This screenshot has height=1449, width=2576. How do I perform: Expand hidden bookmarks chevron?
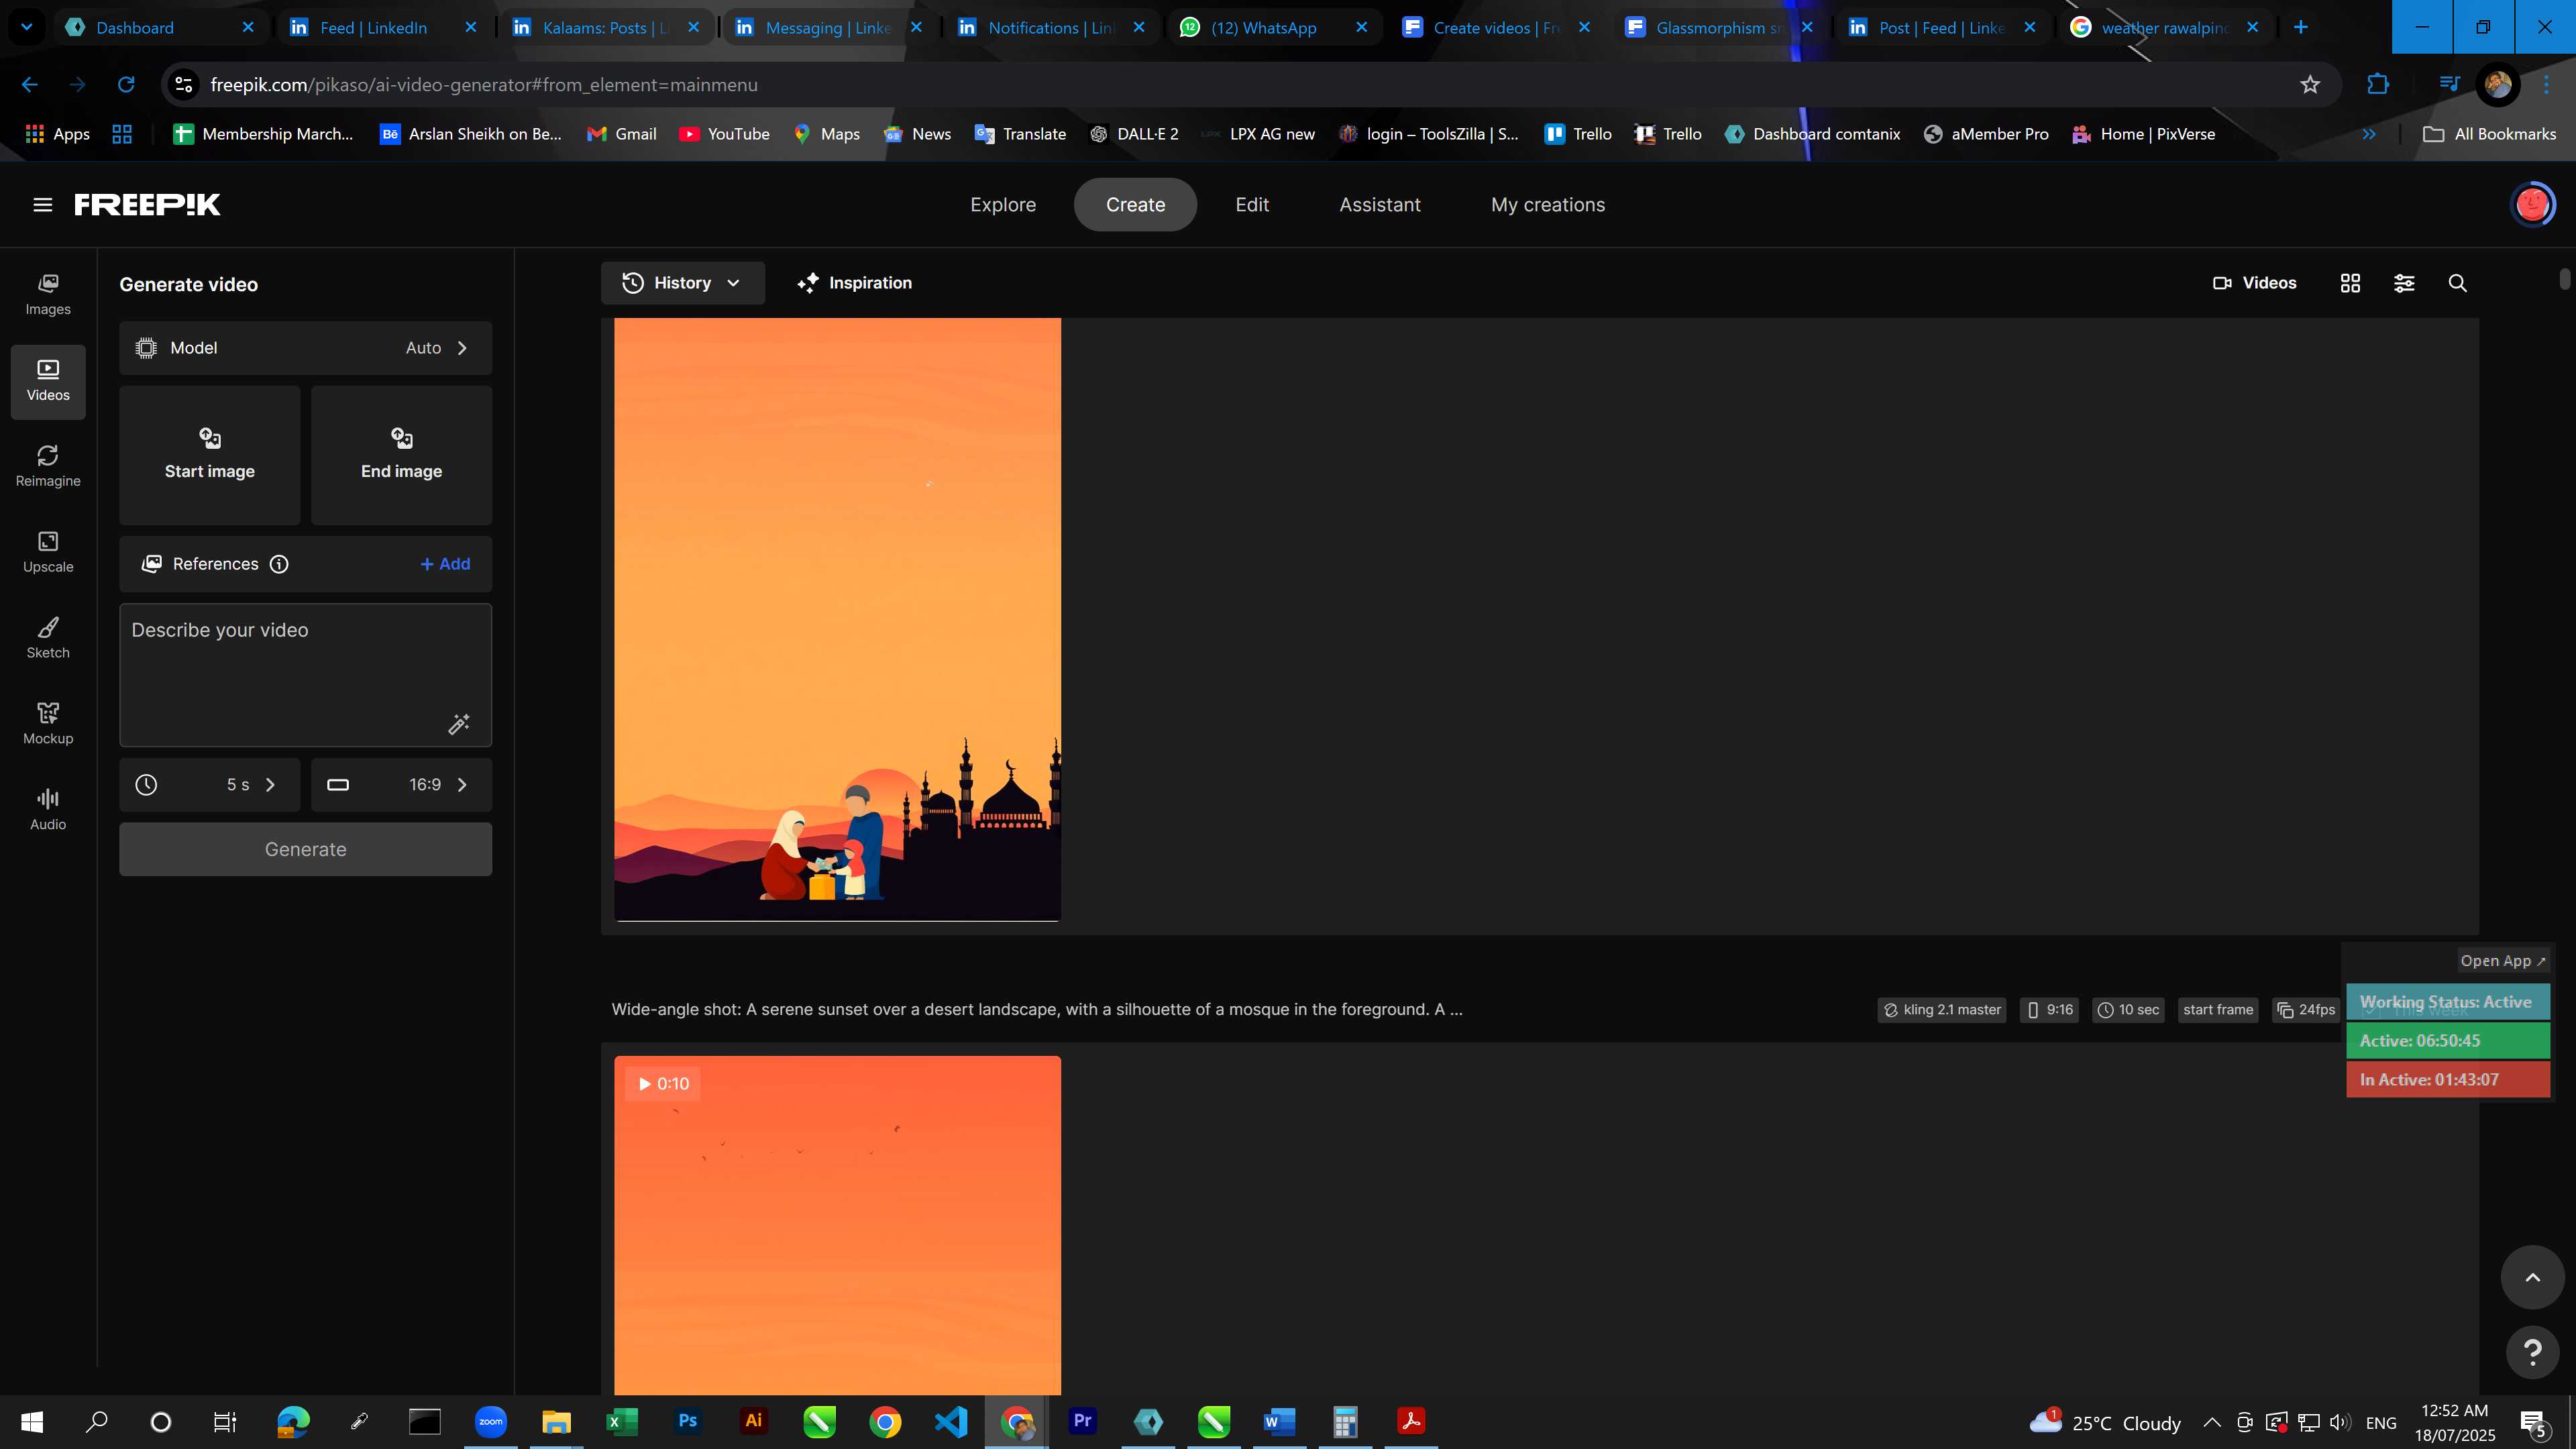2368,134
